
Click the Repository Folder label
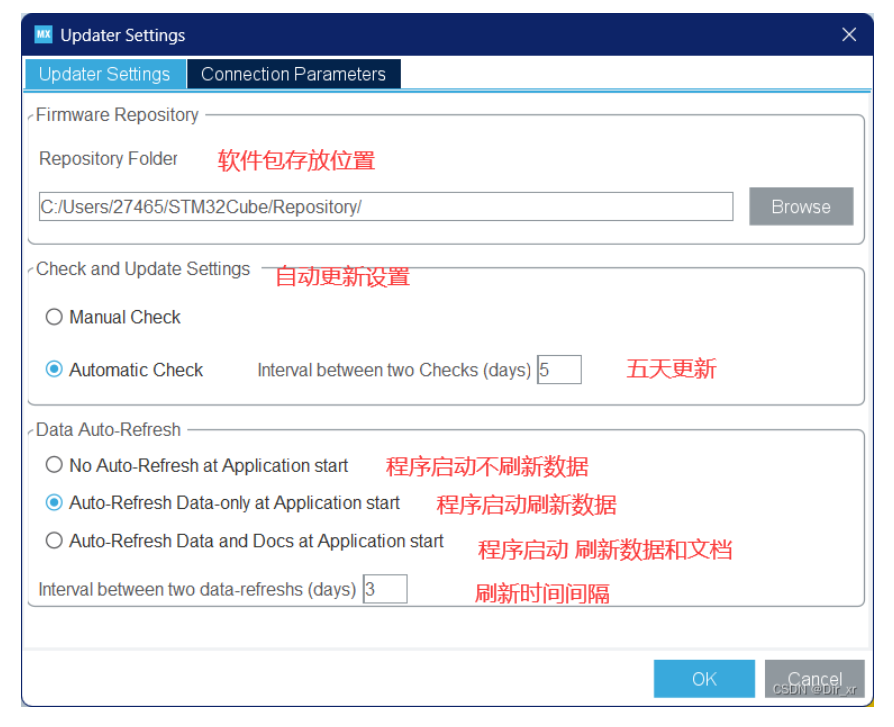pos(108,159)
